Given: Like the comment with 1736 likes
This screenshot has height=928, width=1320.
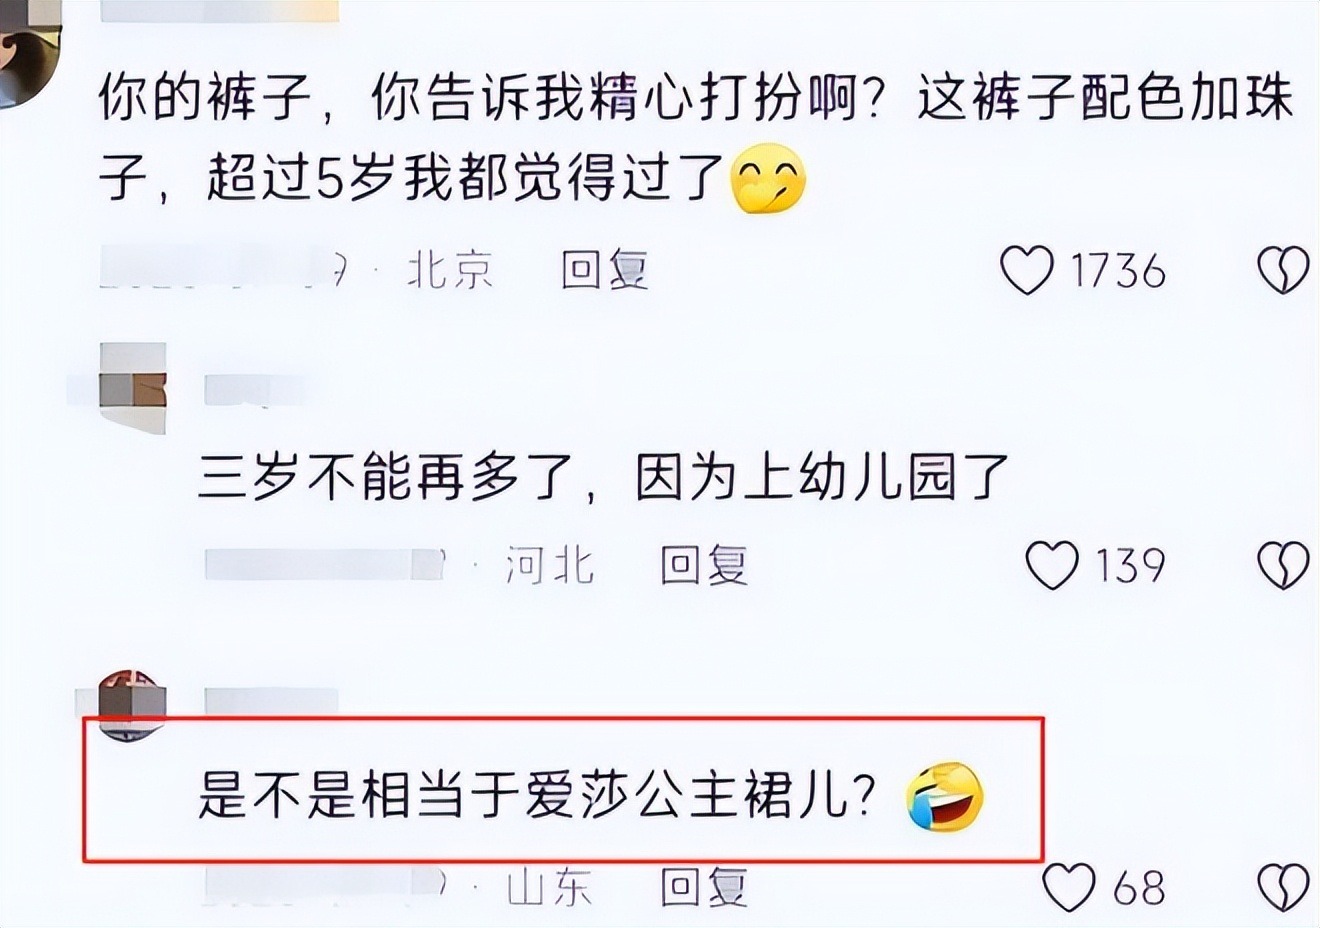Looking at the screenshot, I should tap(1027, 271).
